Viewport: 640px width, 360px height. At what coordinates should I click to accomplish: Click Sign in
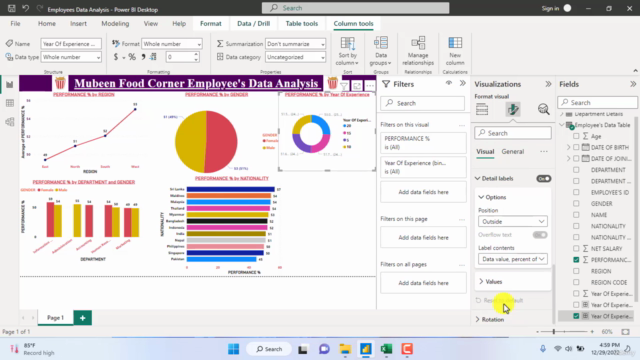coord(550,9)
